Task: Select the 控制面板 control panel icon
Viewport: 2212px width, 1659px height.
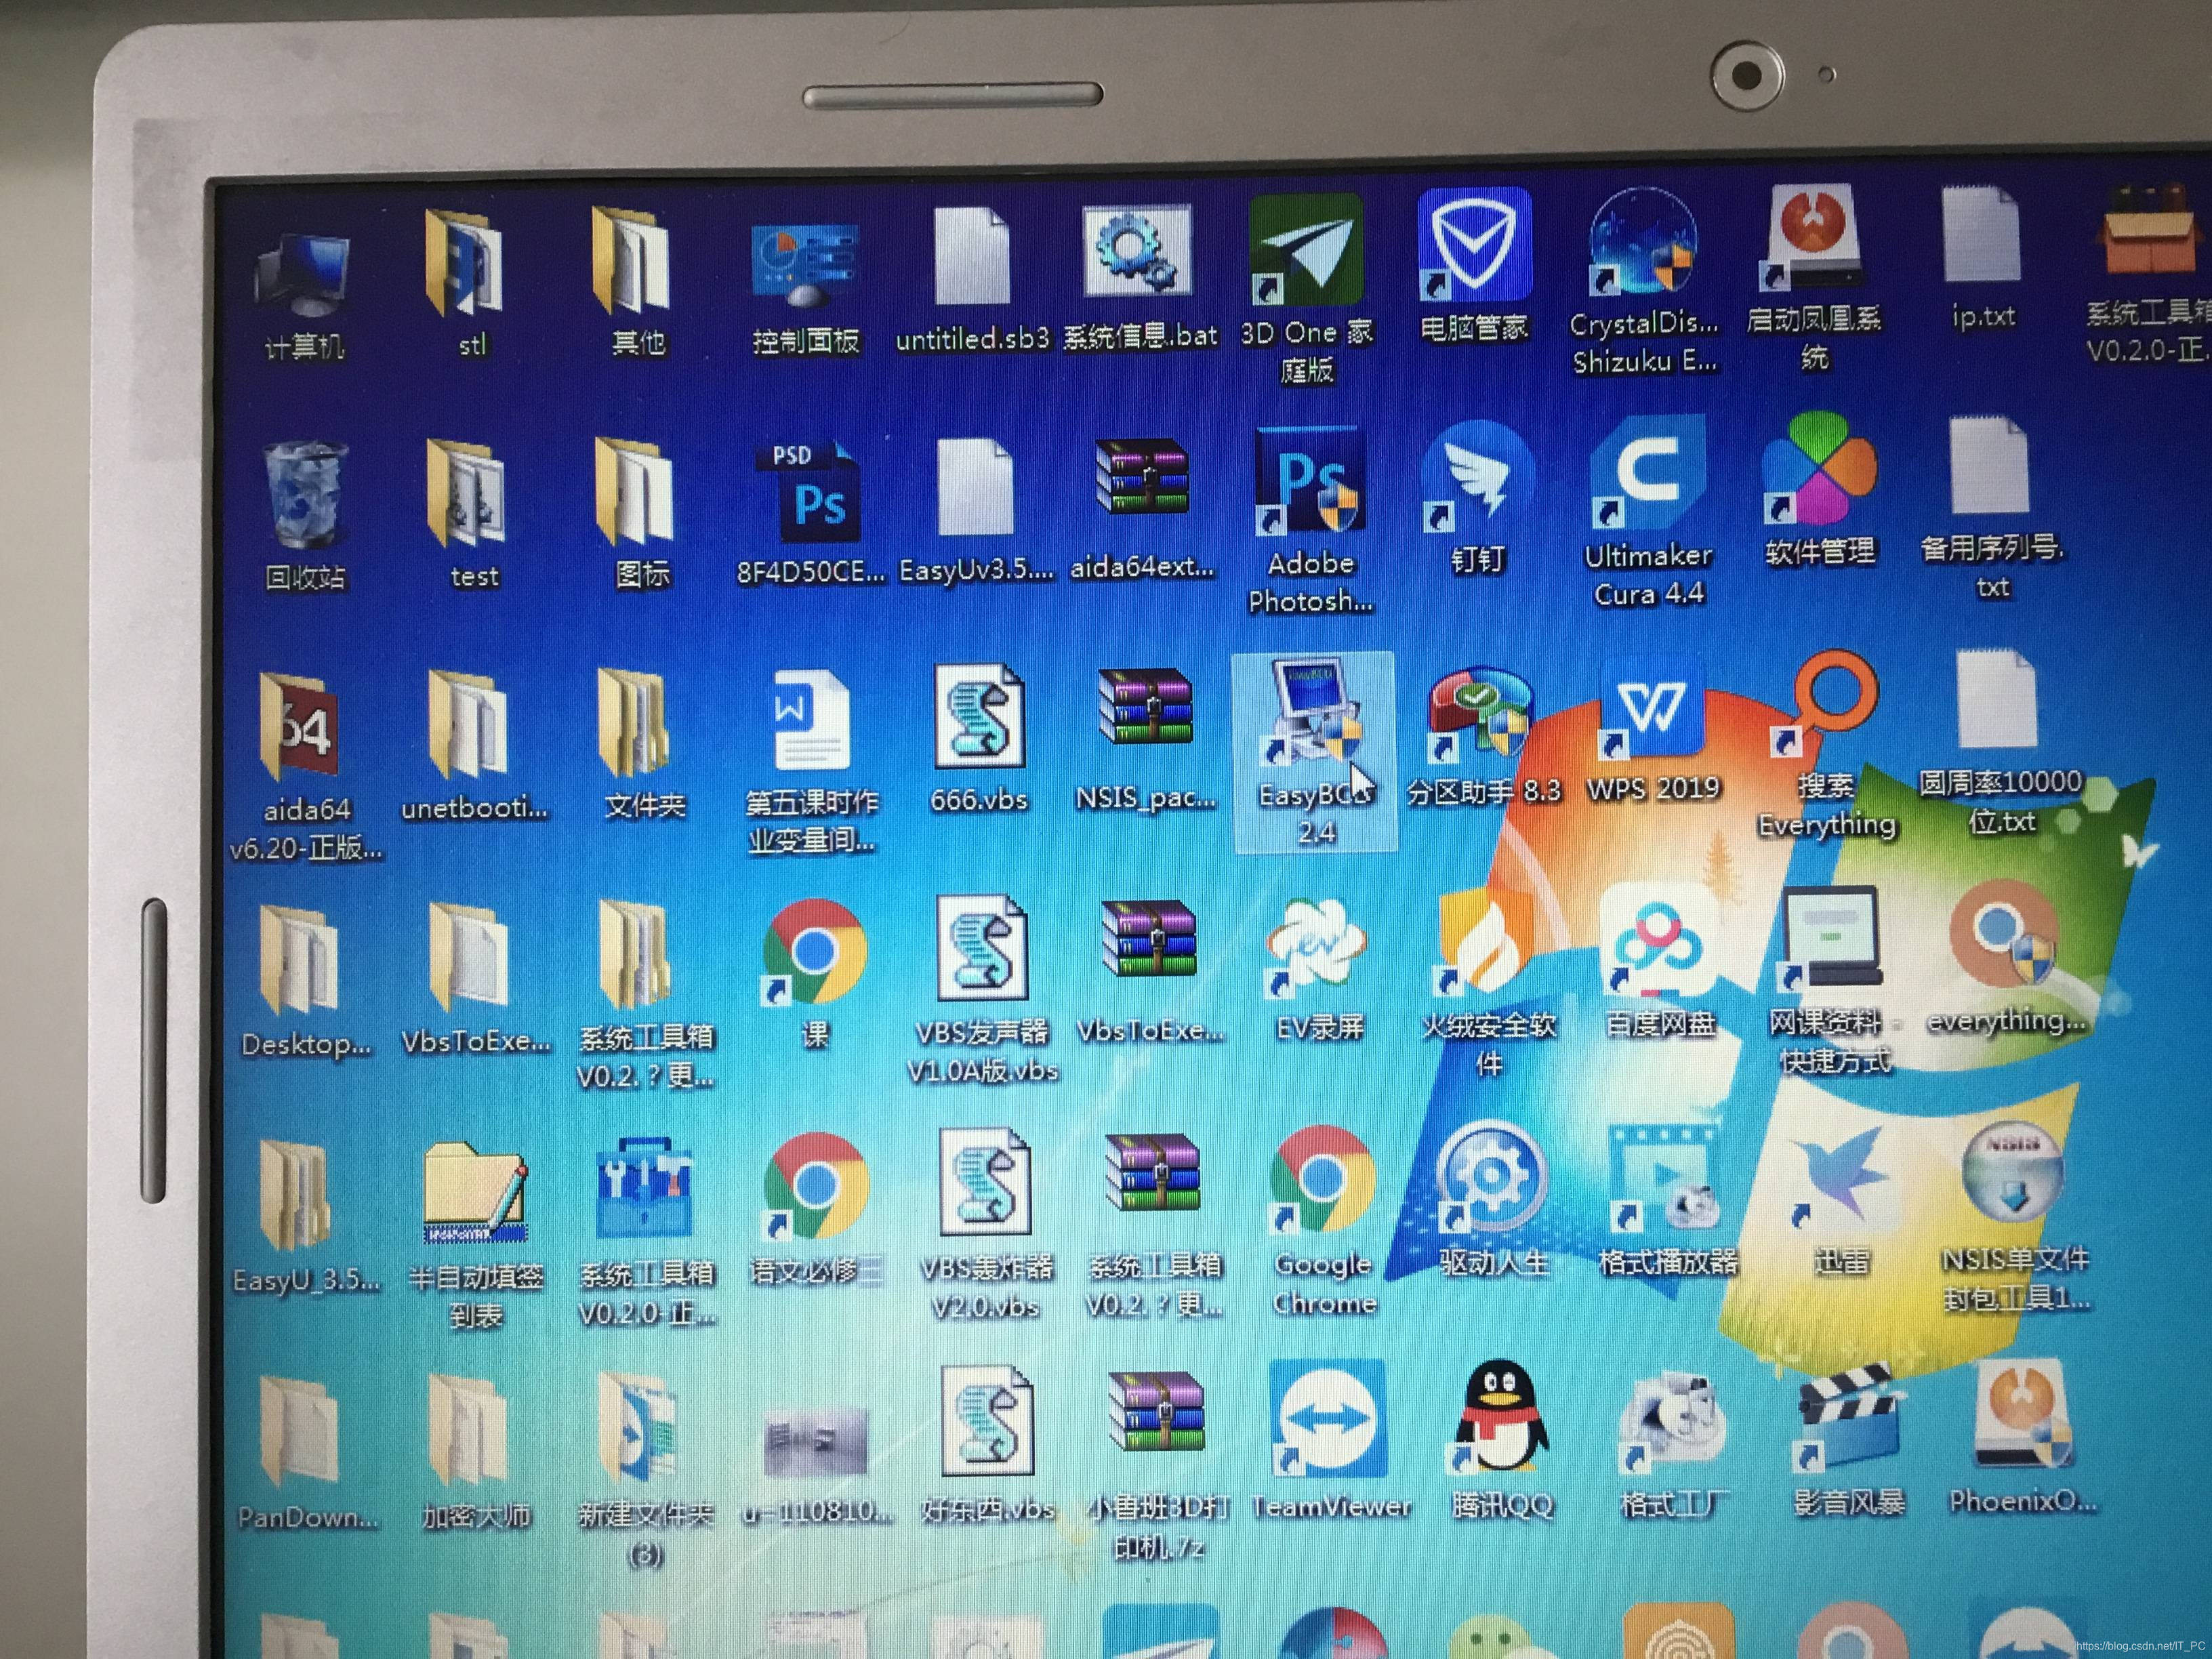Action: (x=804, y=265)
